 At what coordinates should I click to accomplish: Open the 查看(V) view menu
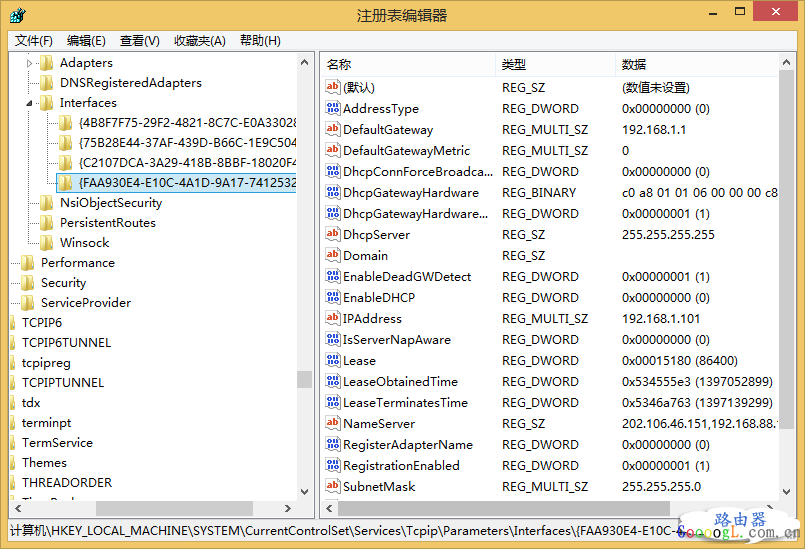coord(139,41)
